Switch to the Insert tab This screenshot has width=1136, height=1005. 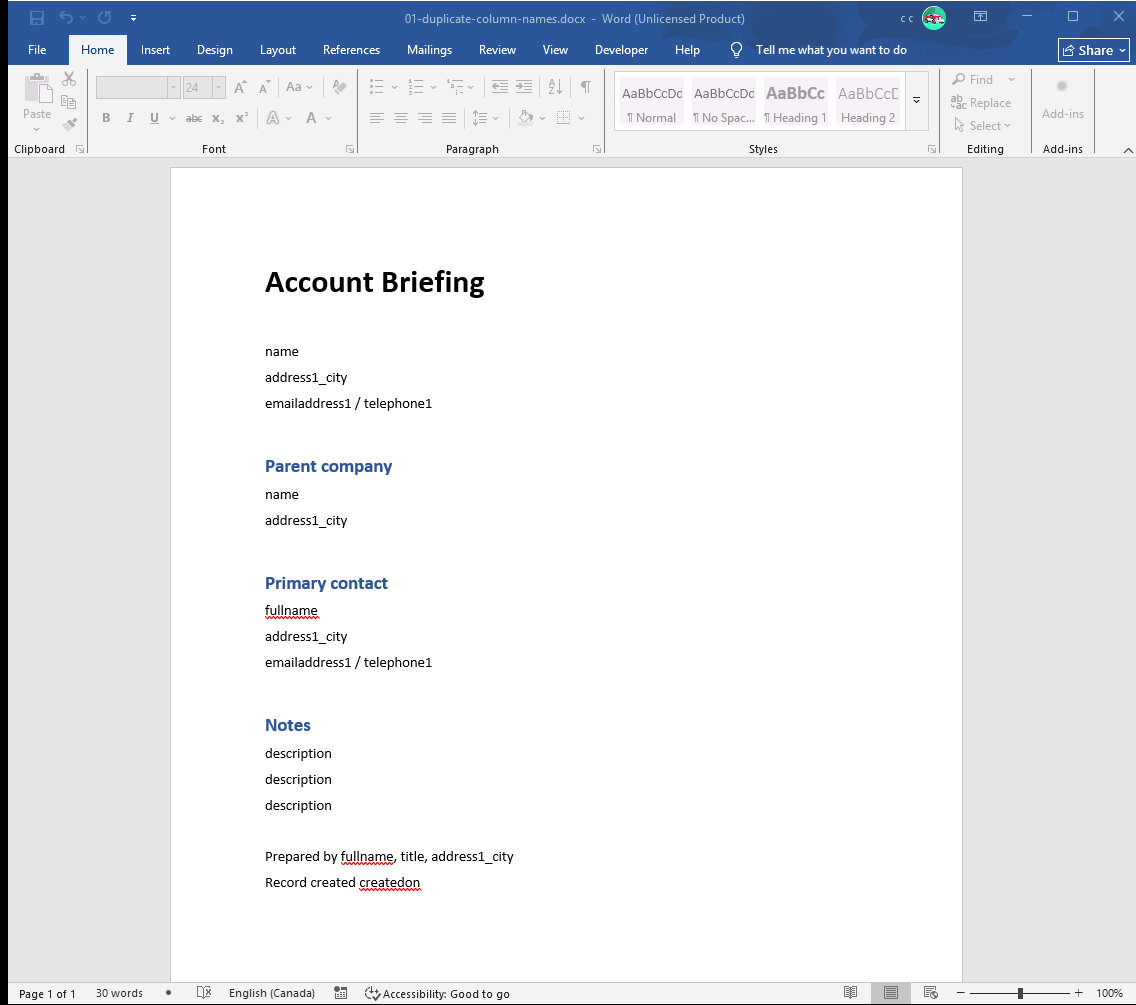tap(155, 50)
